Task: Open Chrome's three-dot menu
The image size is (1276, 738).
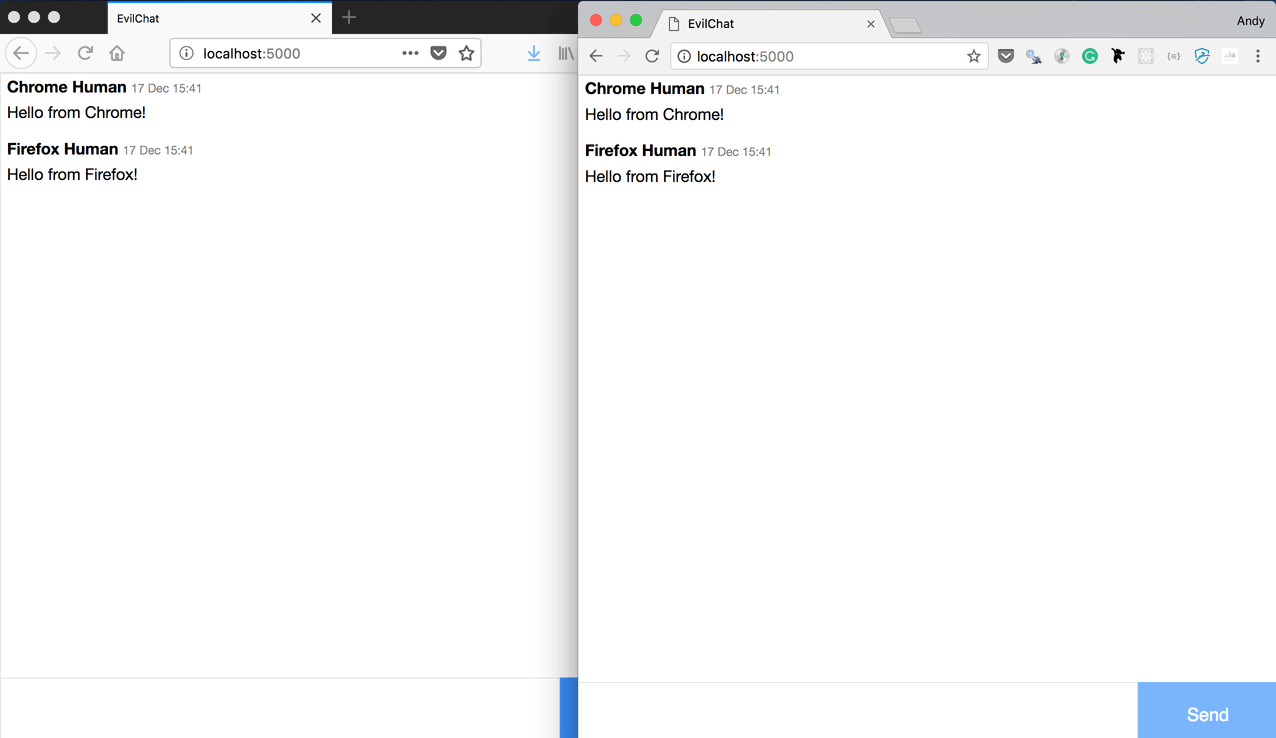Action: point(1257,56)
